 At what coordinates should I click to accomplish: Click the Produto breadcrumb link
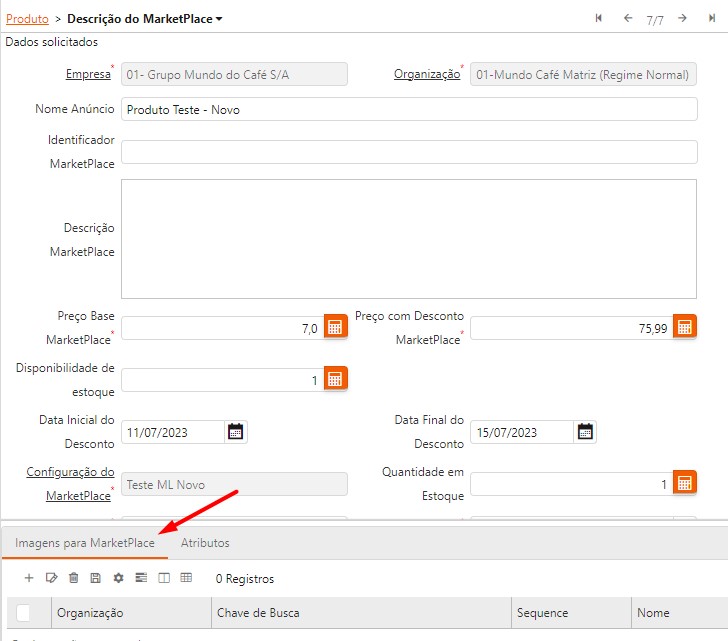coord(27,19)
